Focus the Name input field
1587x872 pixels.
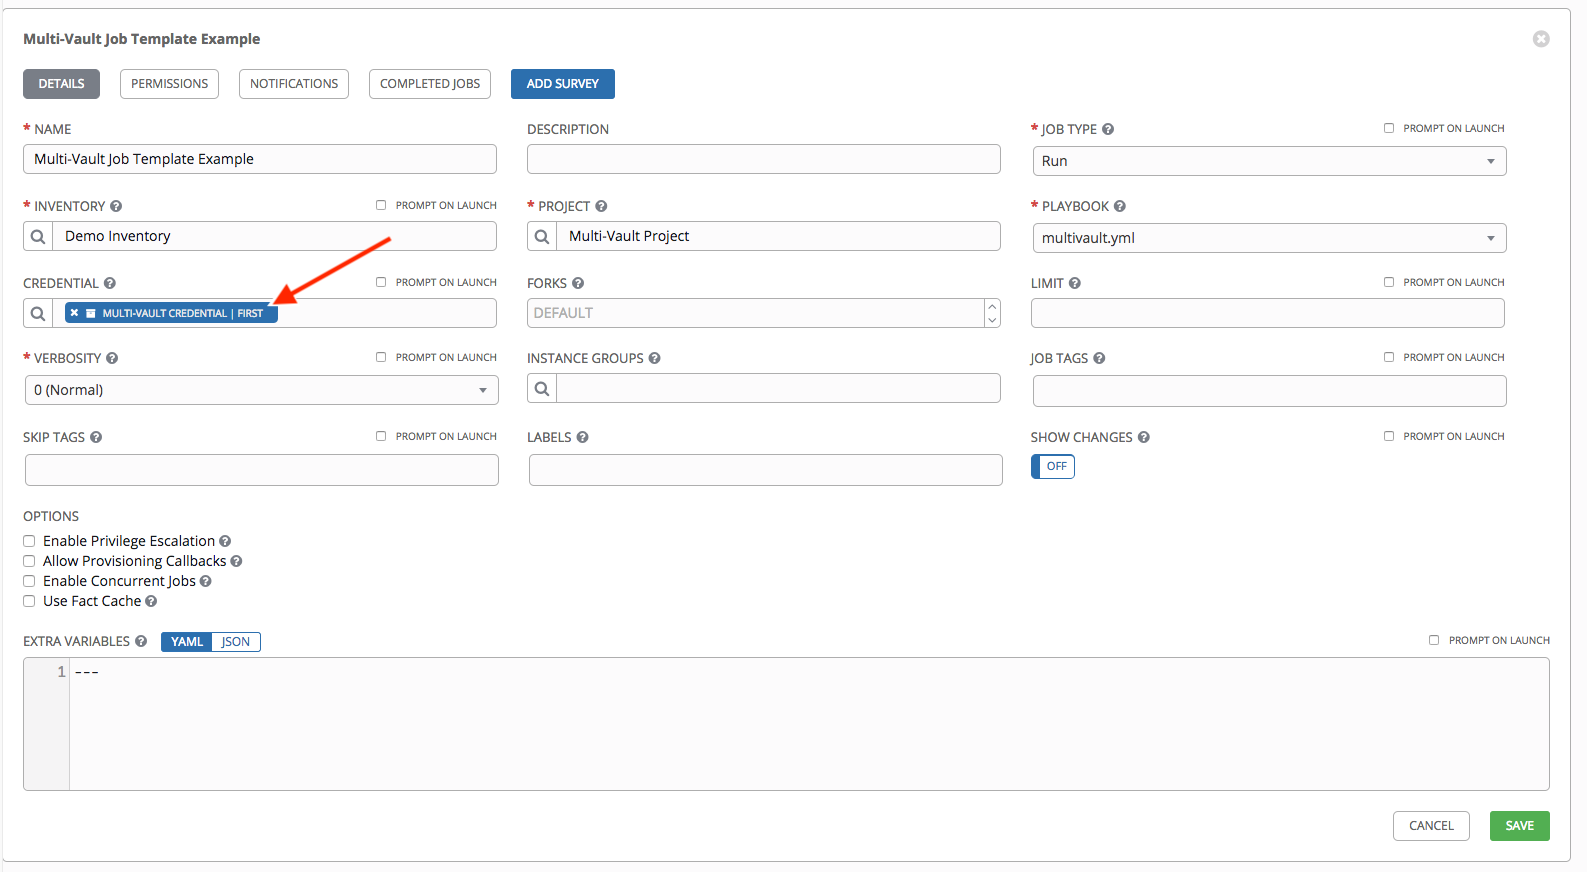pyautogui.click(x=260, y=159)
